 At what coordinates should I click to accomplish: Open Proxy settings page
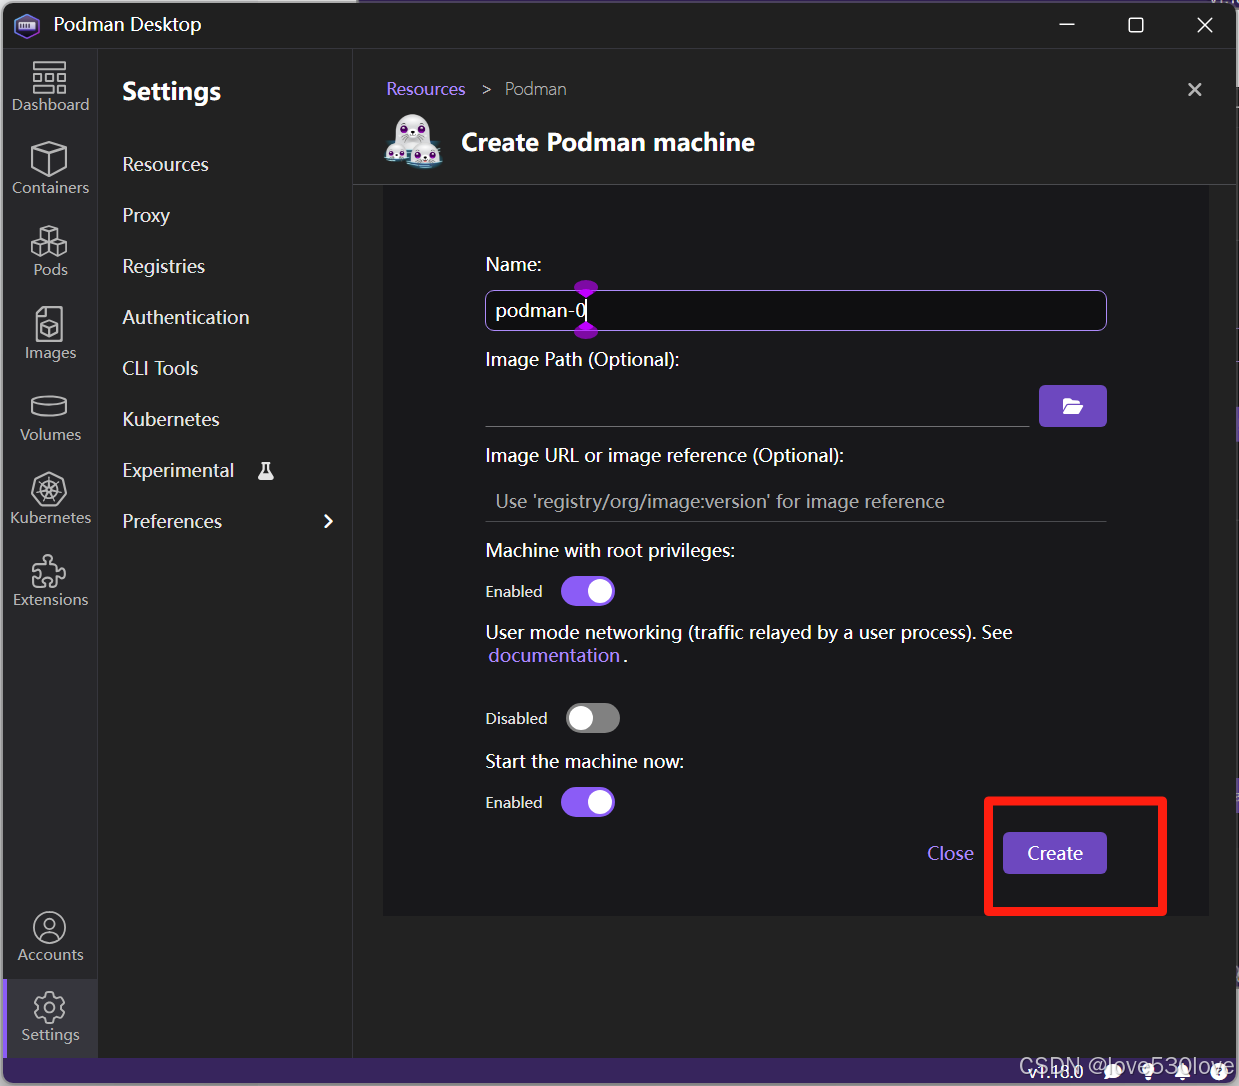(x=146, y=215)
